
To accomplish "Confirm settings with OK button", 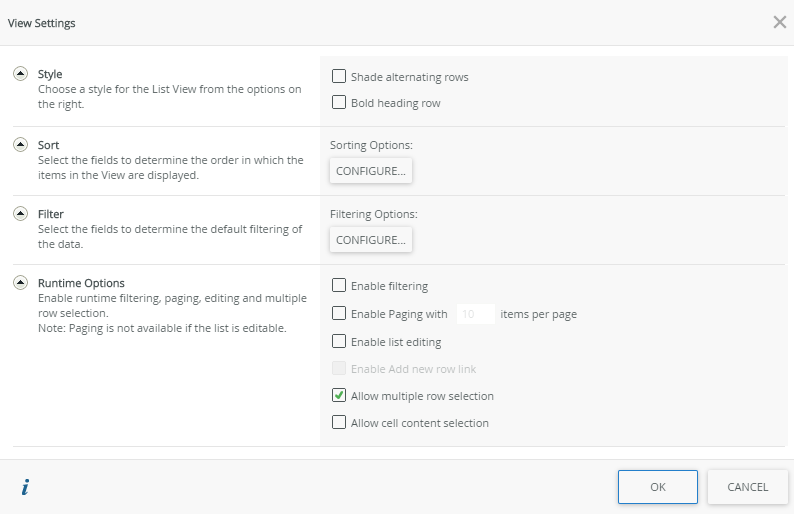I will coord(657,487).
